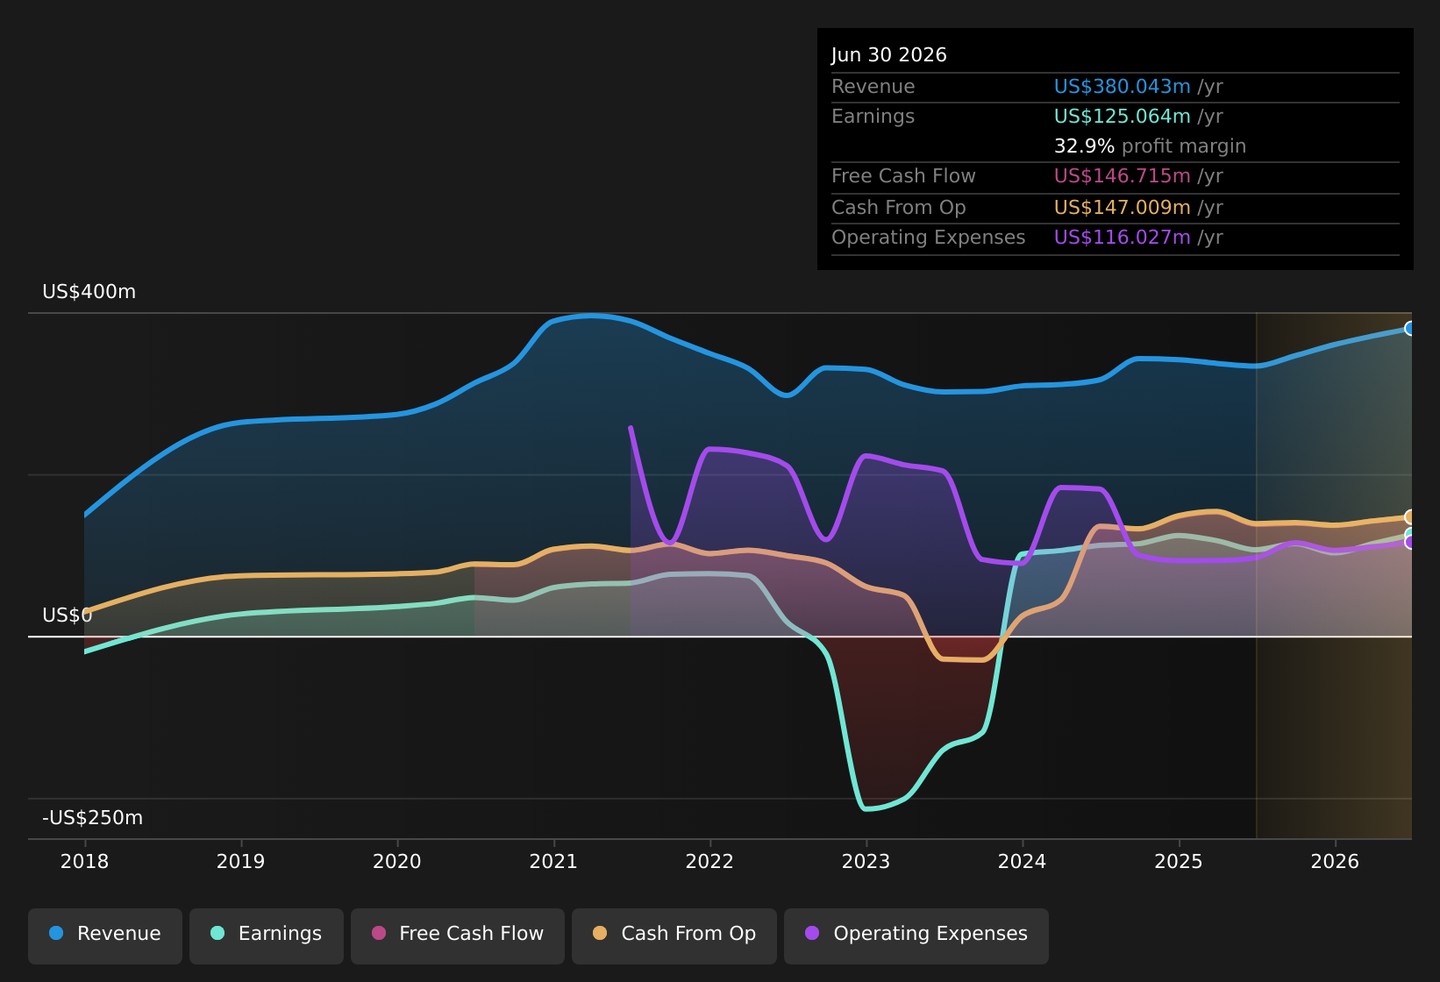Screen dimensions: 1440x982
Task: Toggle the Free Cash Flow legend button
Action: click(458, 936)
